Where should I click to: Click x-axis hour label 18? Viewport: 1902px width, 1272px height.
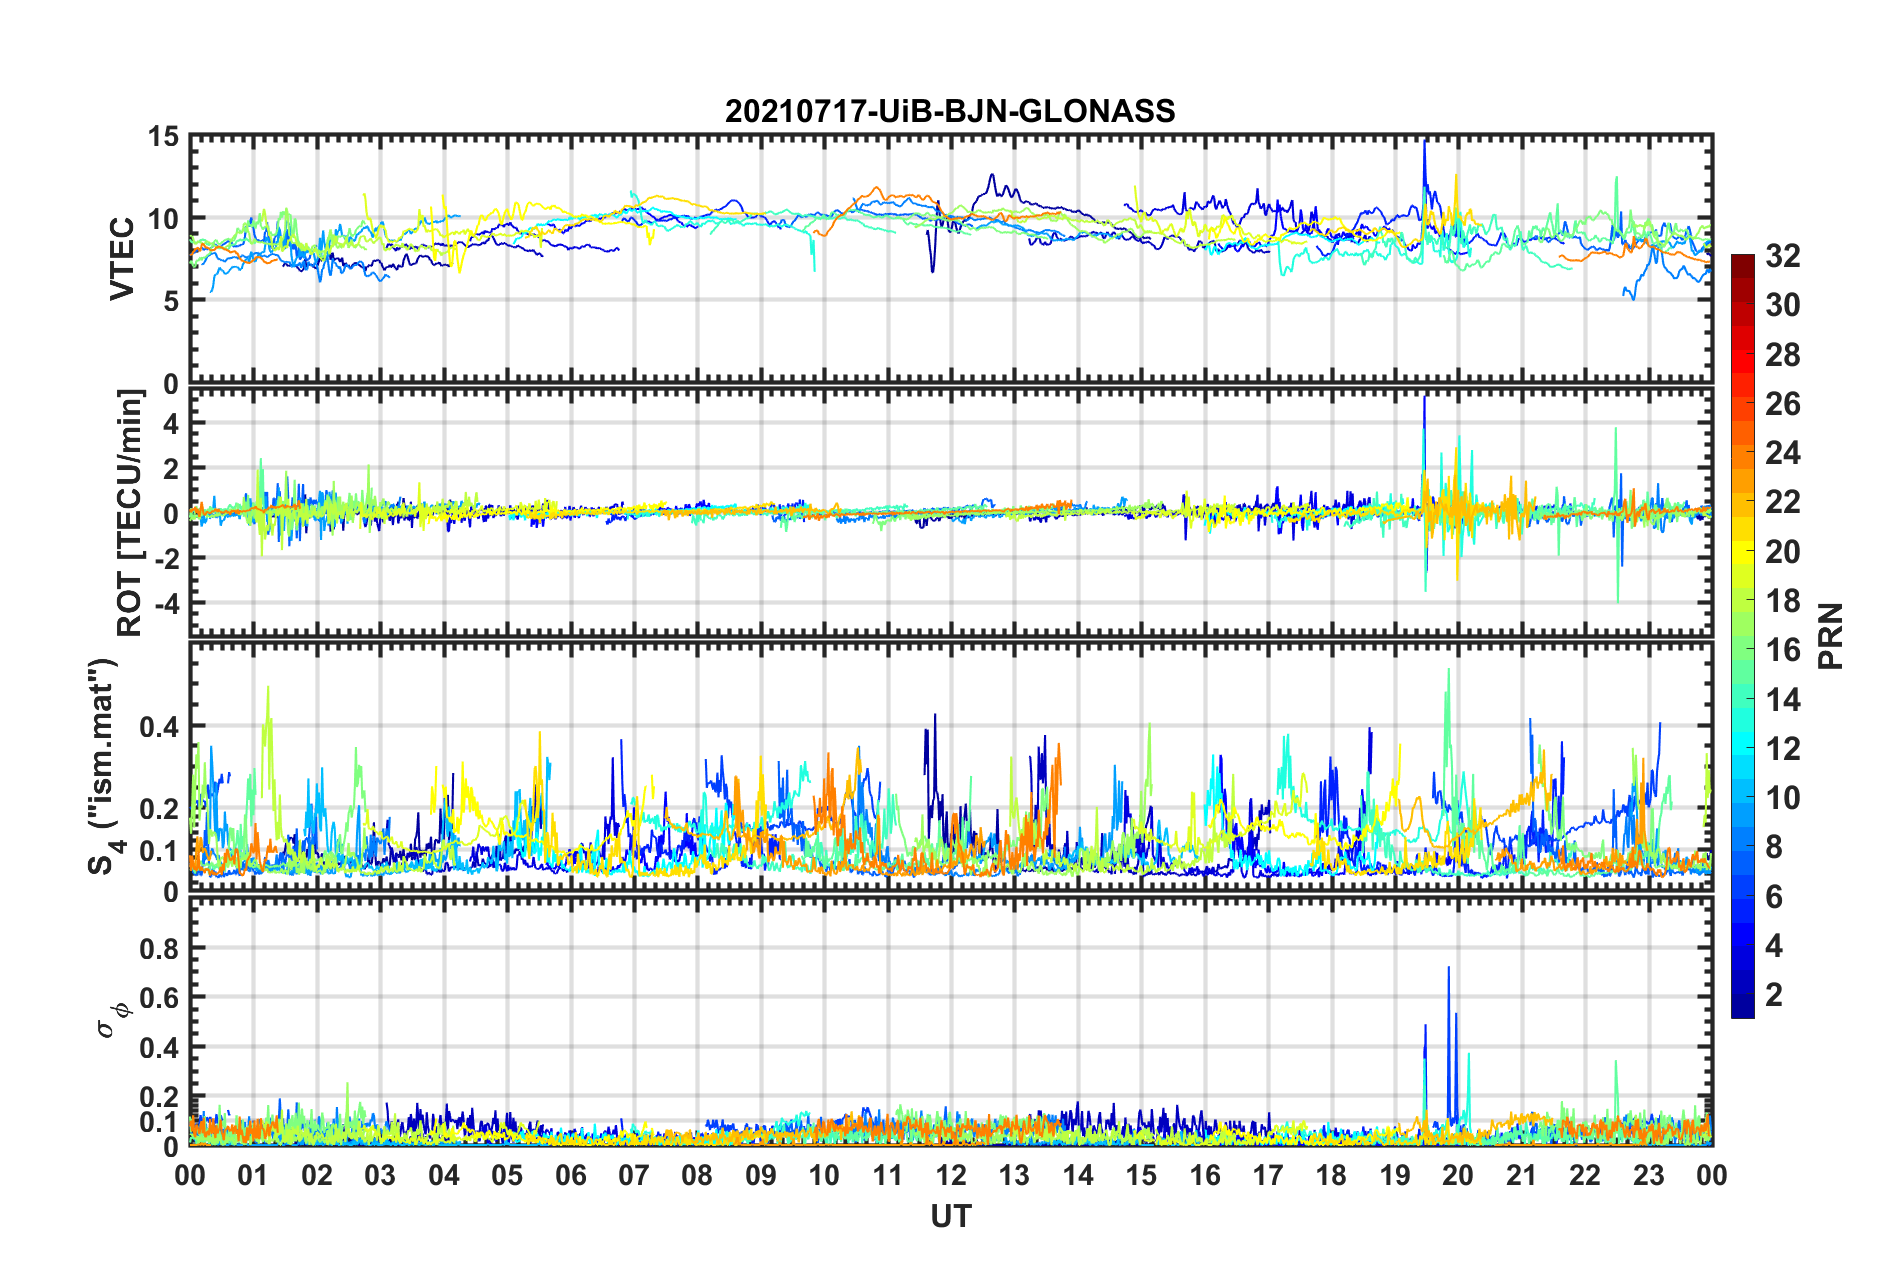(x=1331, y=1175)
